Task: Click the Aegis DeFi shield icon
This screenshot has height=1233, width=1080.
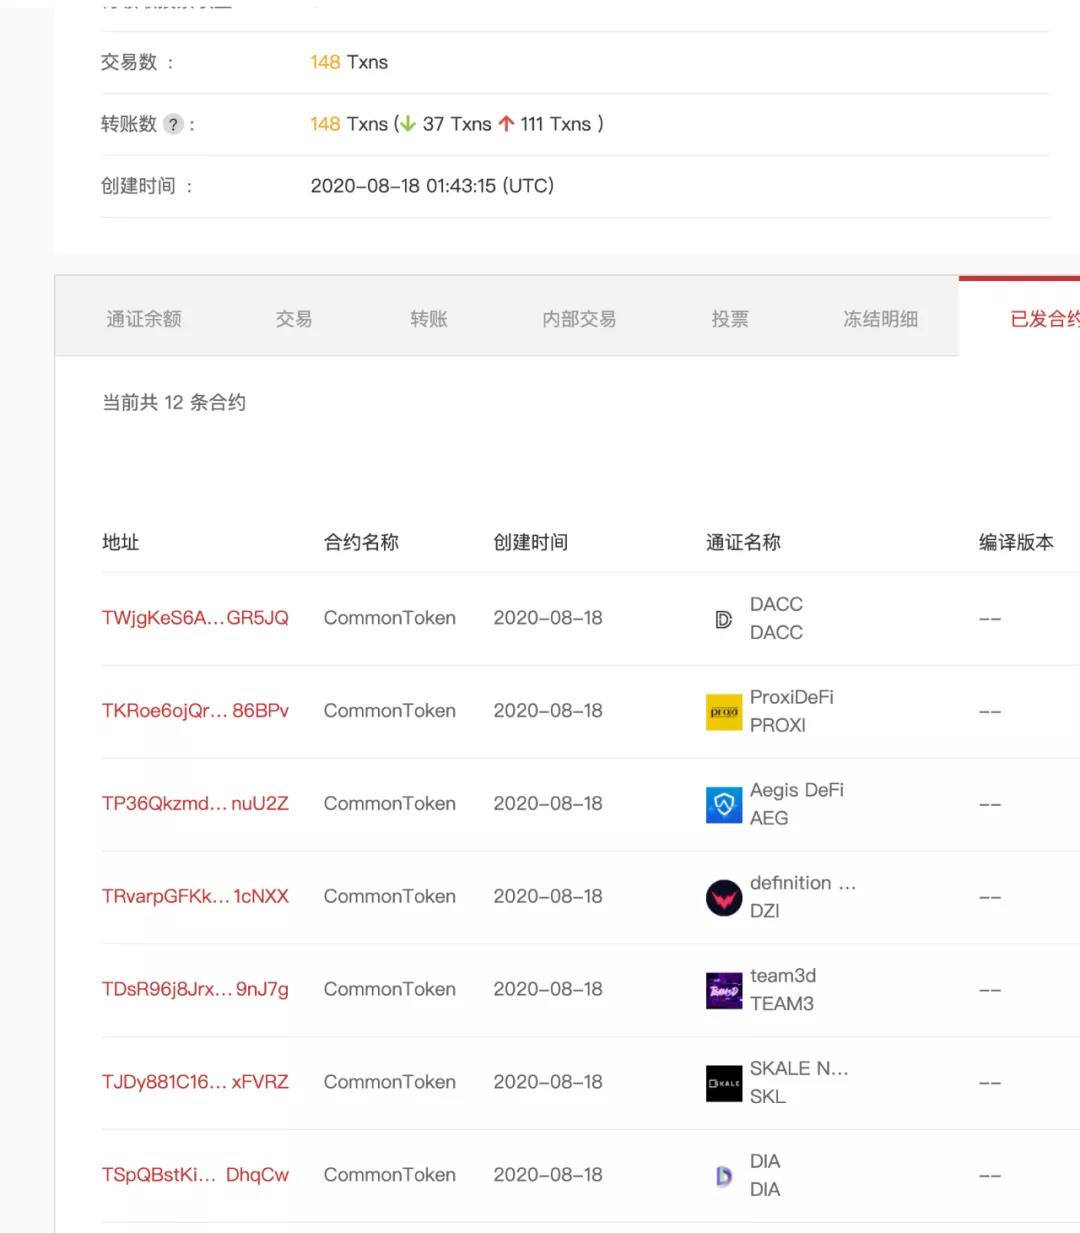Action: pyautogui.click(x=723, y=804)
